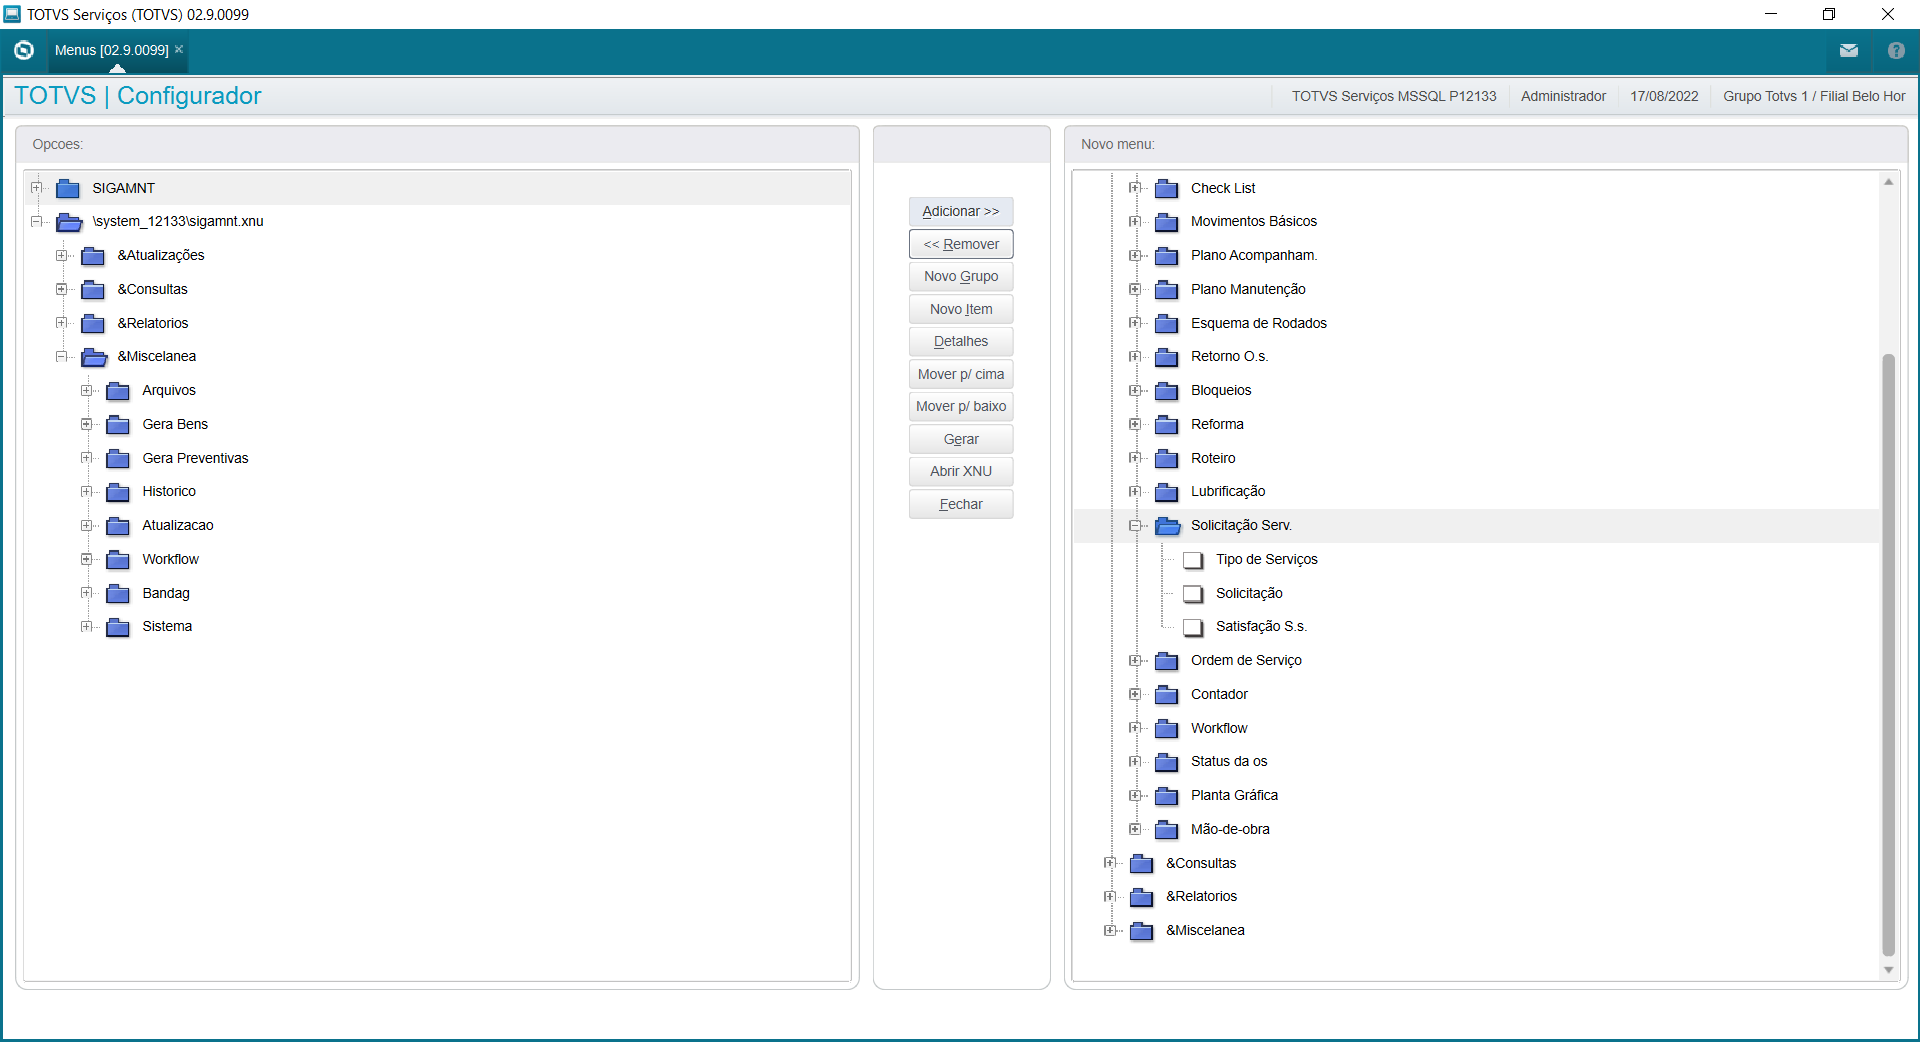Select the Menus [02.9.0099] tab
Image resolution: width=1920 pixels, height=1042 pixels.
112,50
